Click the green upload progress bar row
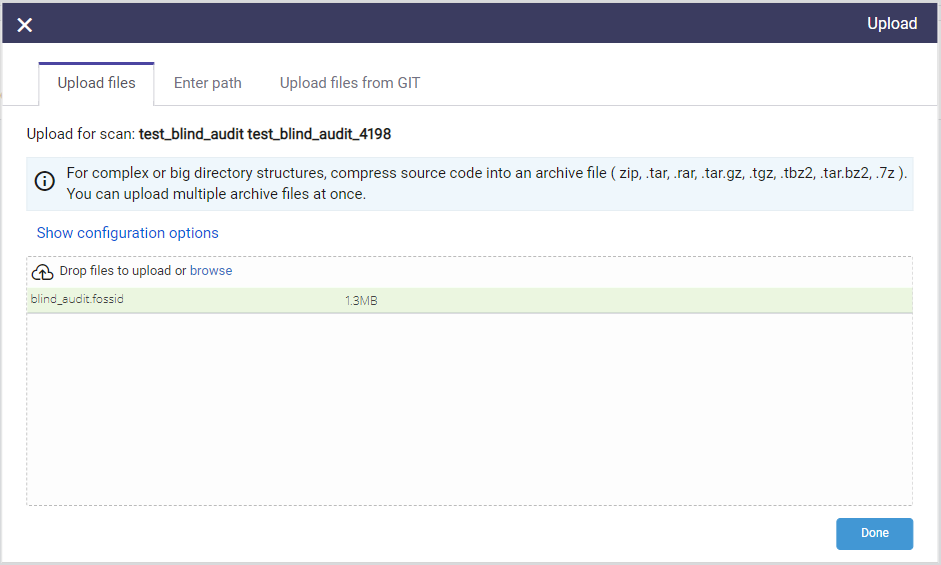941x565 pixels. [x=600, y=300]
